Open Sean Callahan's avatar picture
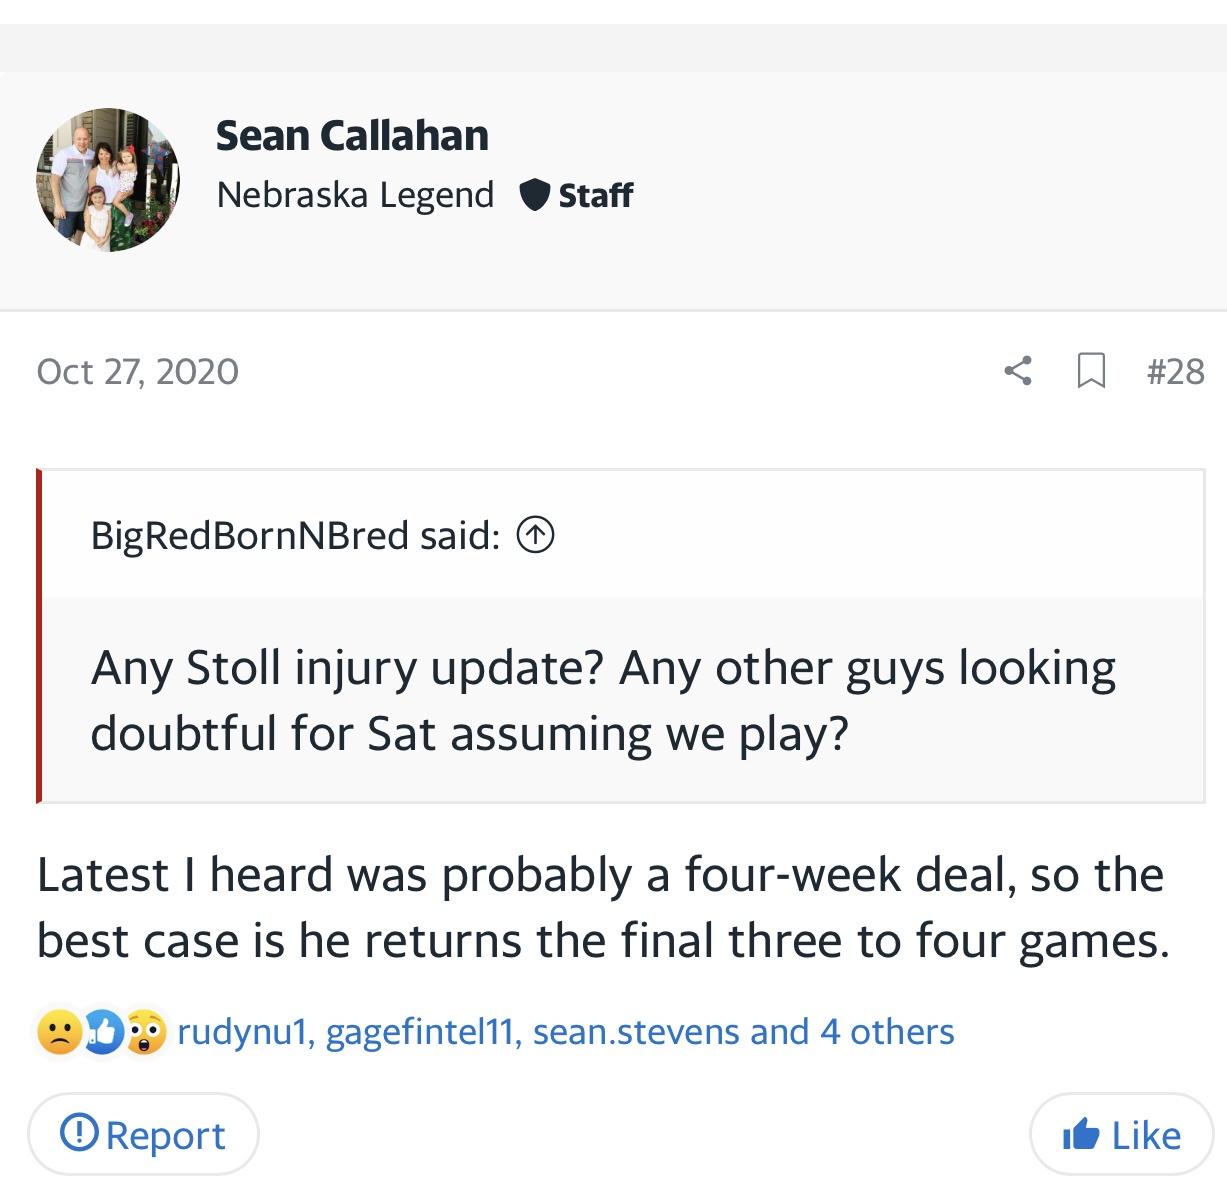This screenshot has width=1227, height=1194. [108, 179]
